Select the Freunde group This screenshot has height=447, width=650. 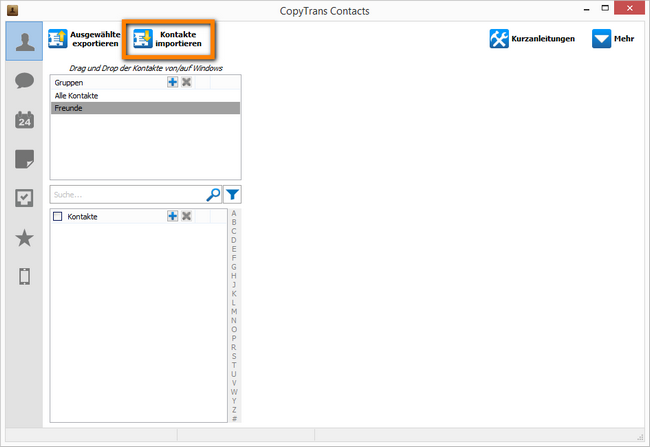click(x=145, y=108)
